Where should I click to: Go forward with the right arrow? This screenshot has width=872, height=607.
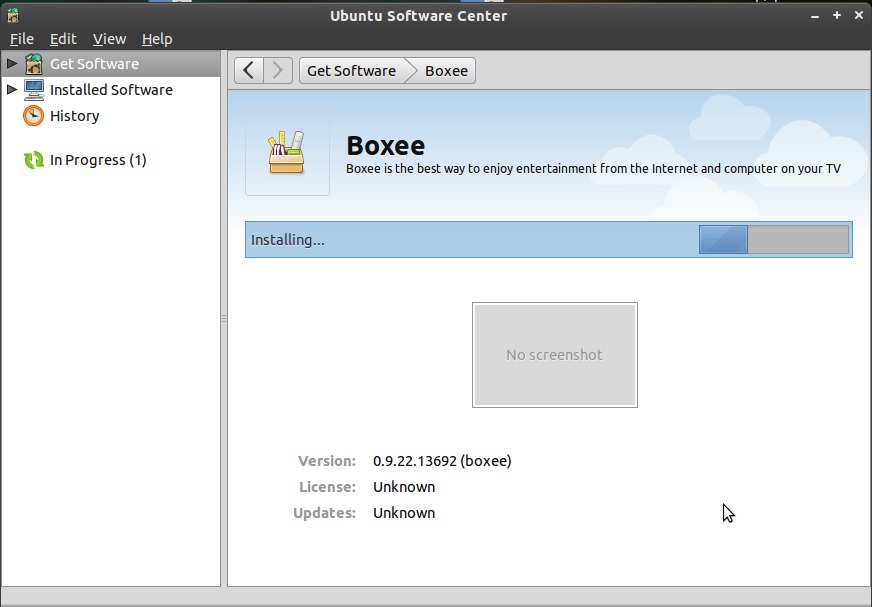(x=278, y=71)
